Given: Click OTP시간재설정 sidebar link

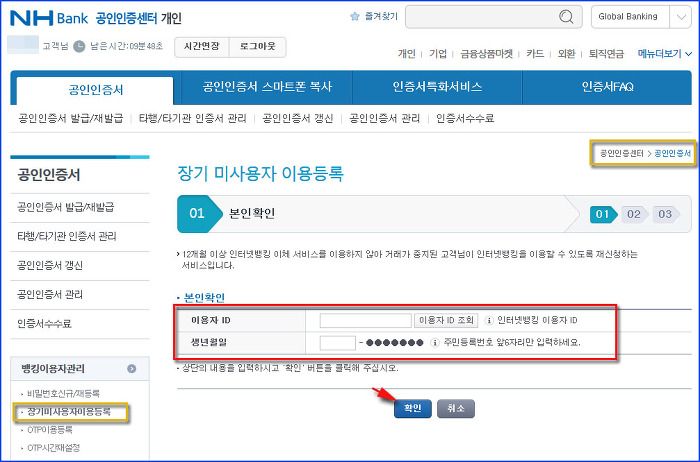Looking at the screenshot, I should (54, 448).
